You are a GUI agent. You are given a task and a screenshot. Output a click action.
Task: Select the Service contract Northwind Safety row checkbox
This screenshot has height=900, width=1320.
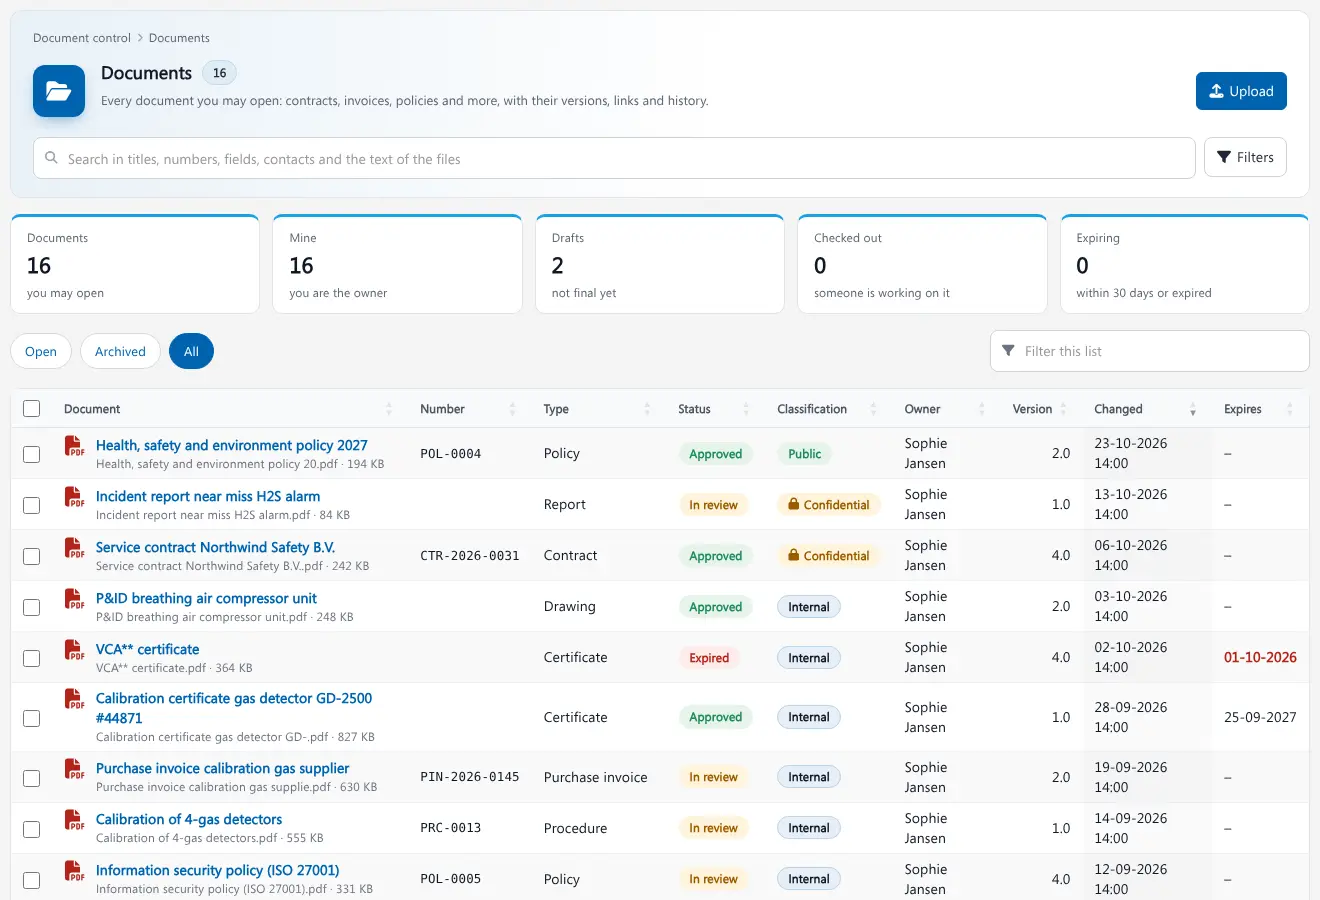[x=32, y=556]
